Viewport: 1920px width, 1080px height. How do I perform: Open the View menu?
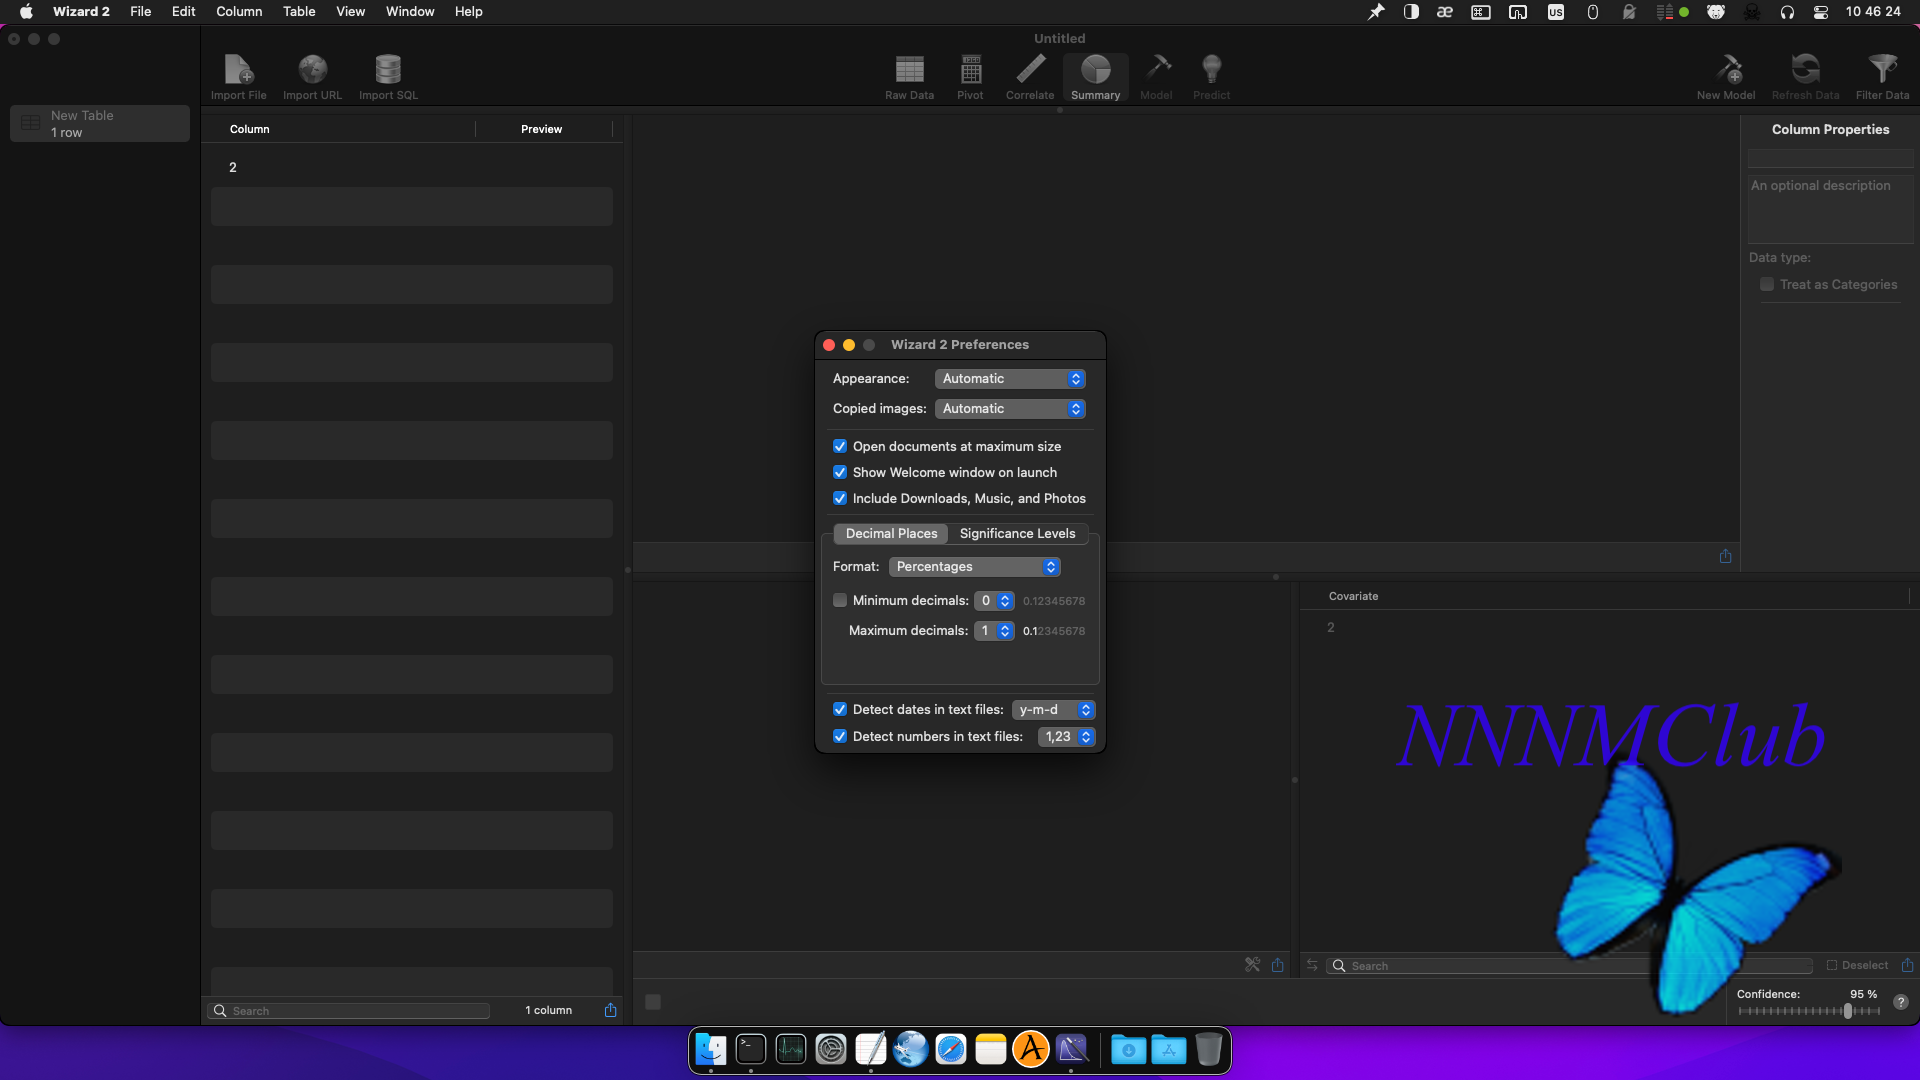pos(350,12)
